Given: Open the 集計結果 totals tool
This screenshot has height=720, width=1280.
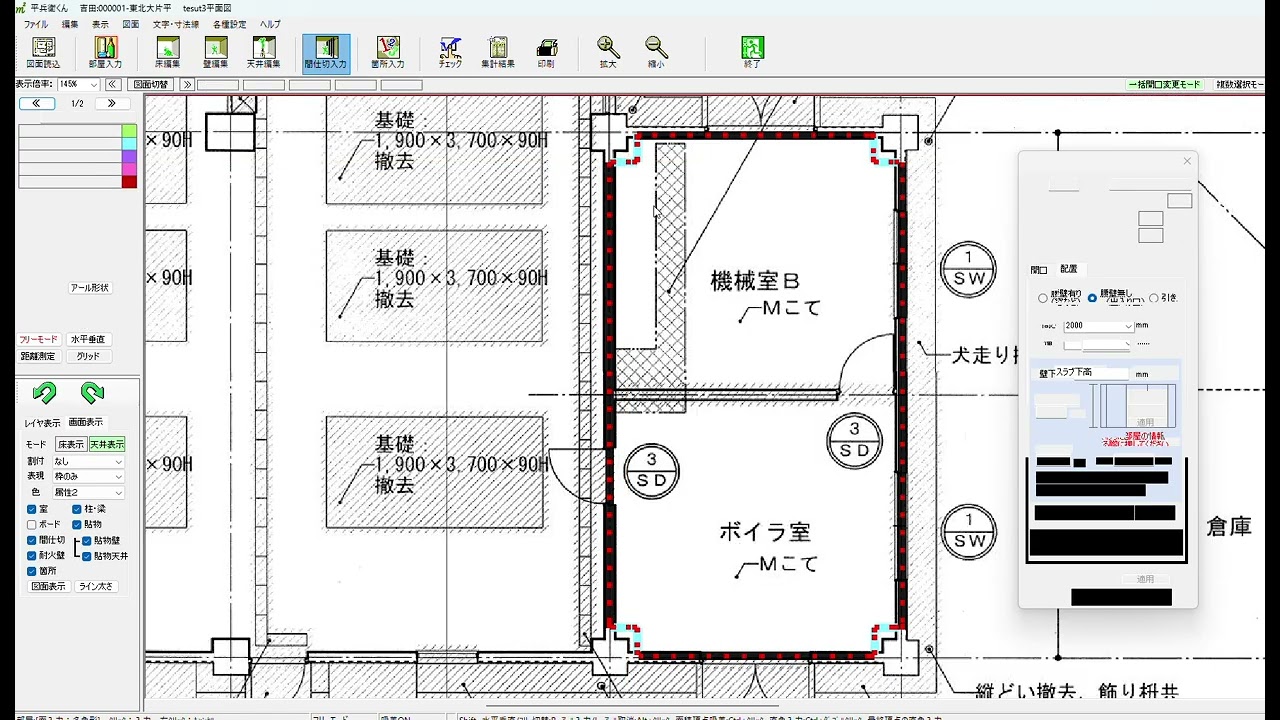Looking at the screenshot, I should tap(497, 53).
